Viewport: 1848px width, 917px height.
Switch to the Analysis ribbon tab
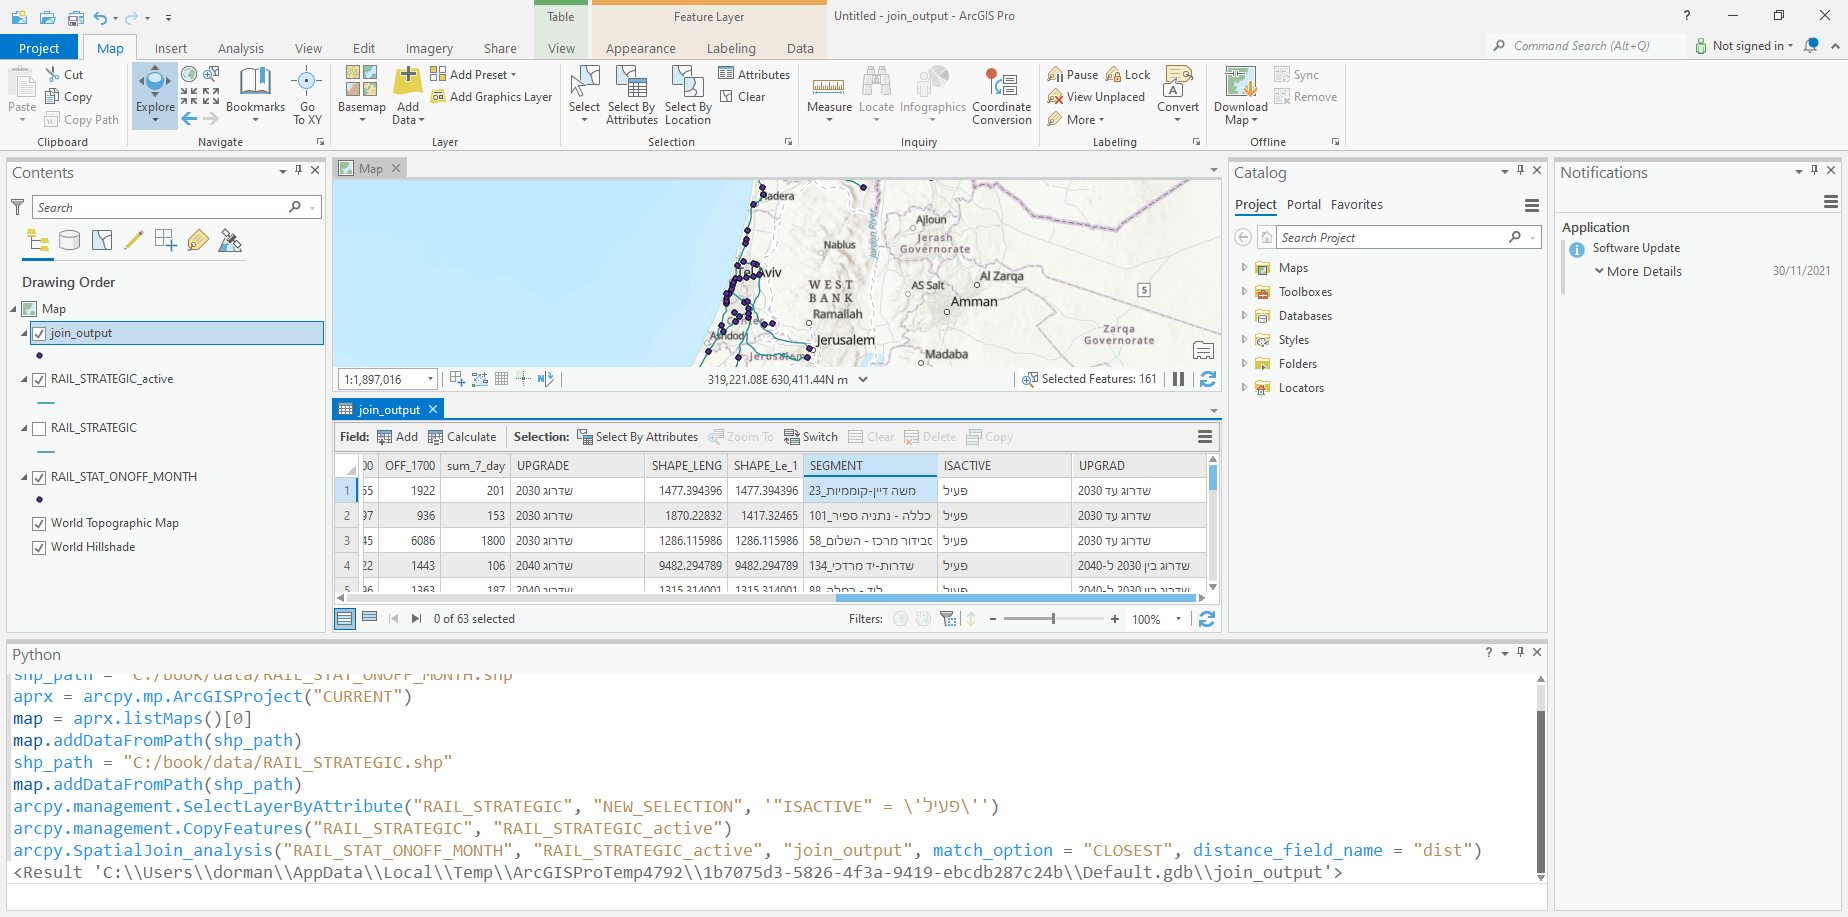coord(240,48)
